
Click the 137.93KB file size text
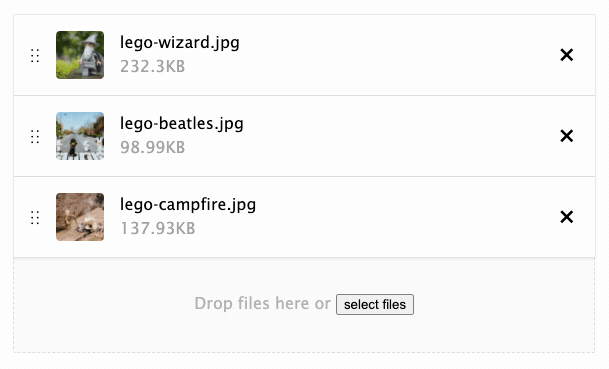pos(158,228)
